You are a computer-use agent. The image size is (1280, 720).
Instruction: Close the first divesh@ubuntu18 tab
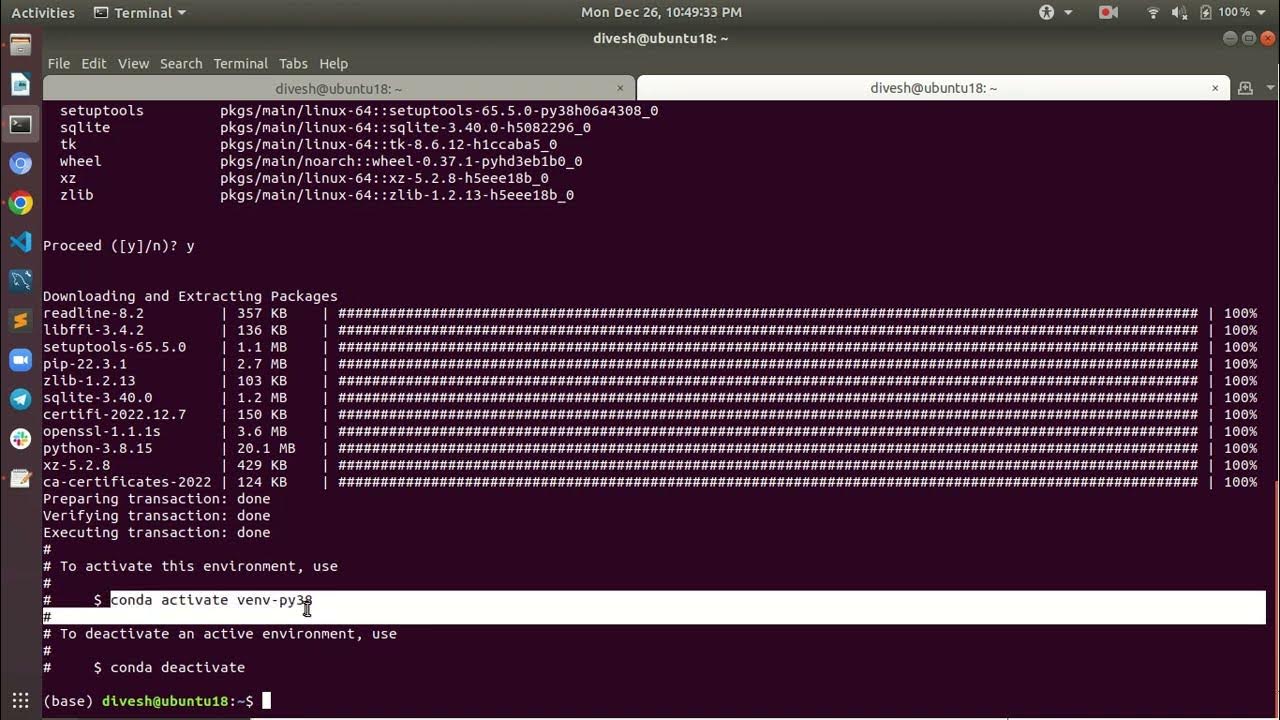620,88
